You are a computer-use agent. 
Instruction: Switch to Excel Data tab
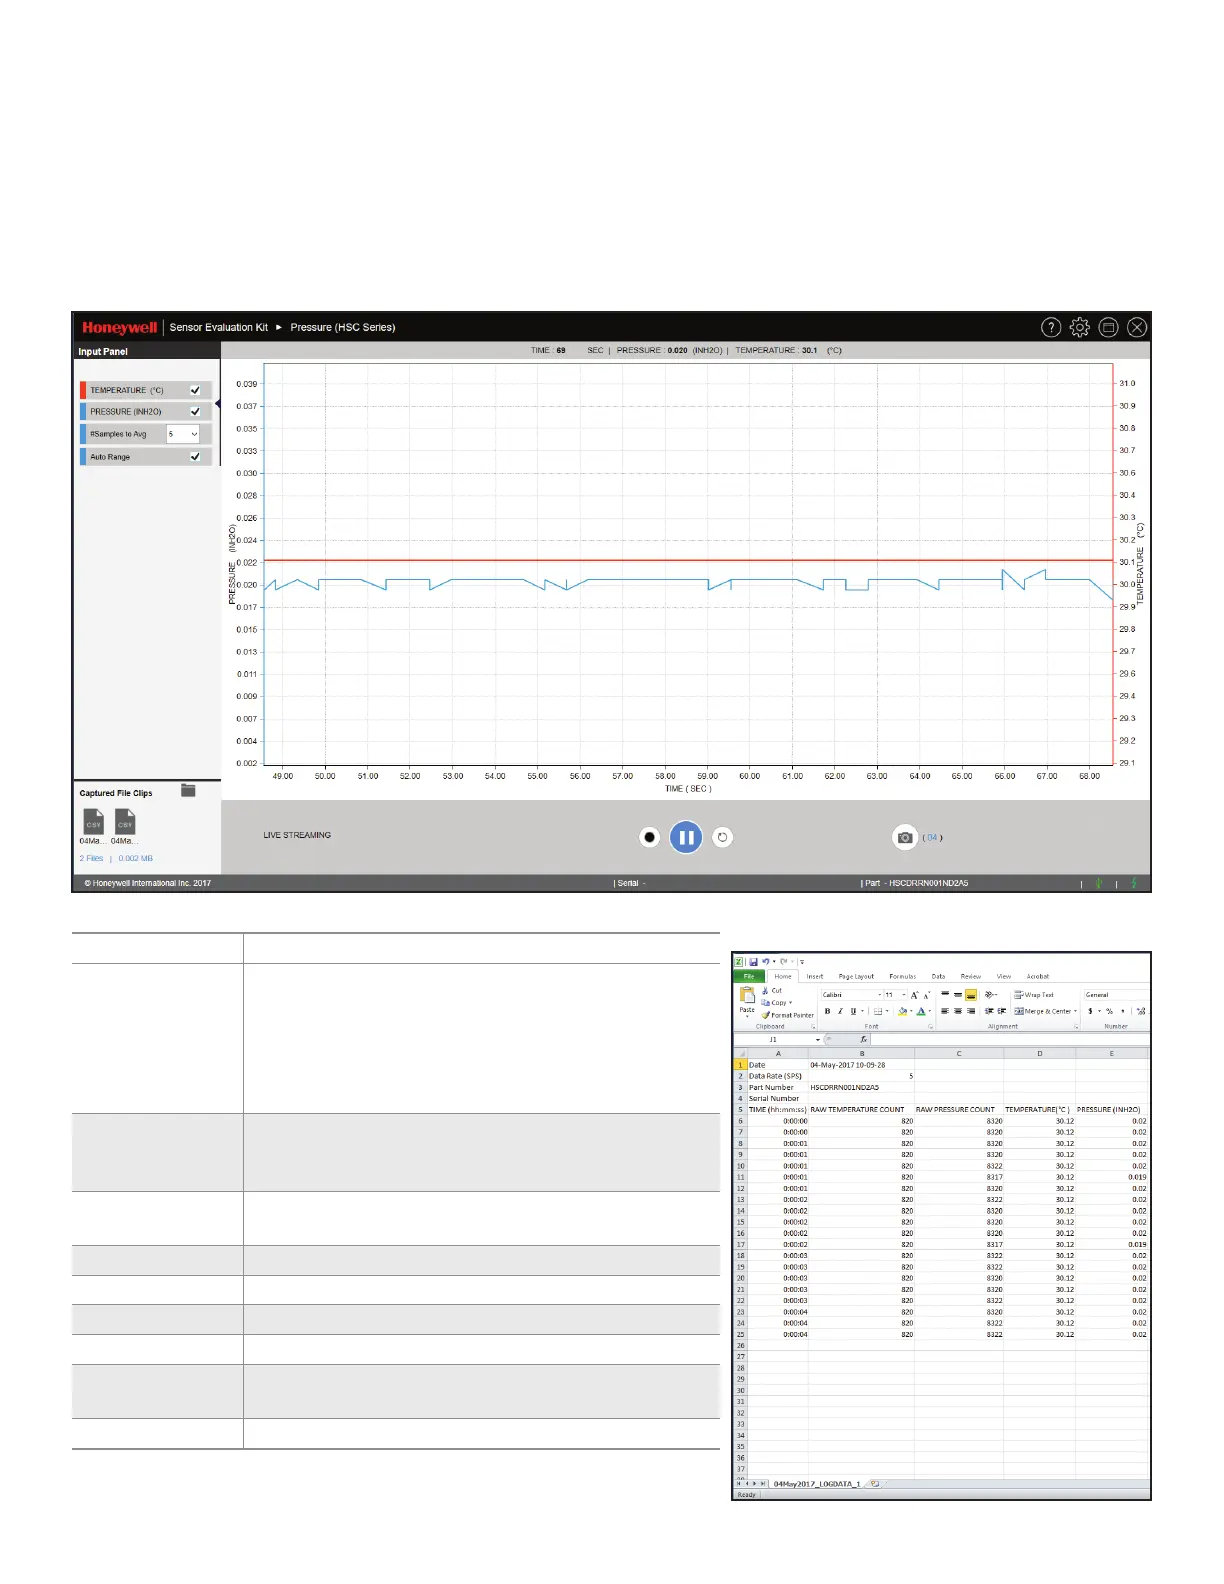(938, 976)
